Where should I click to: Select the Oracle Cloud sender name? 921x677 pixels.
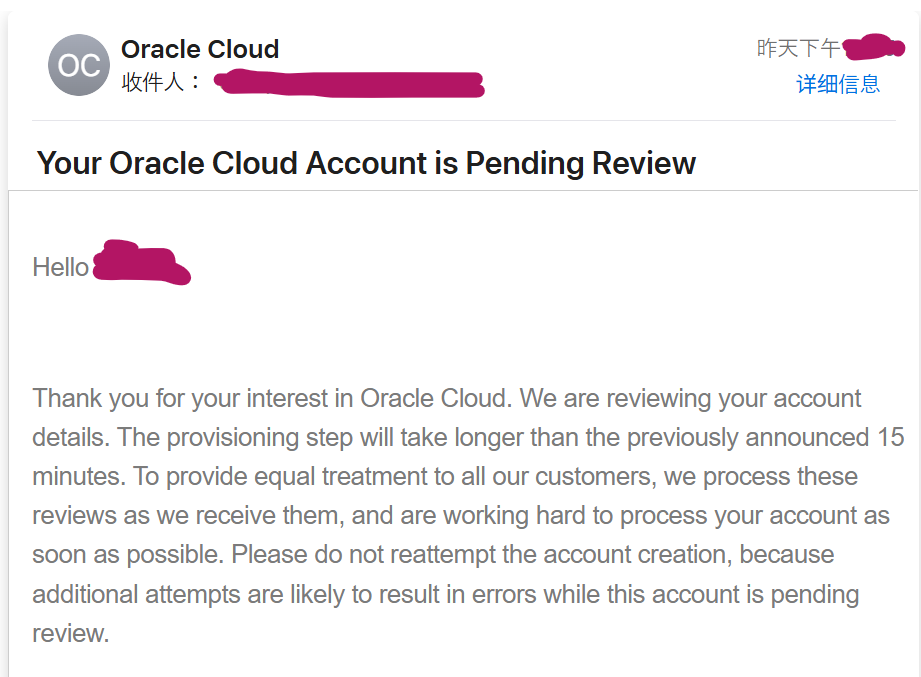[200, 49]
